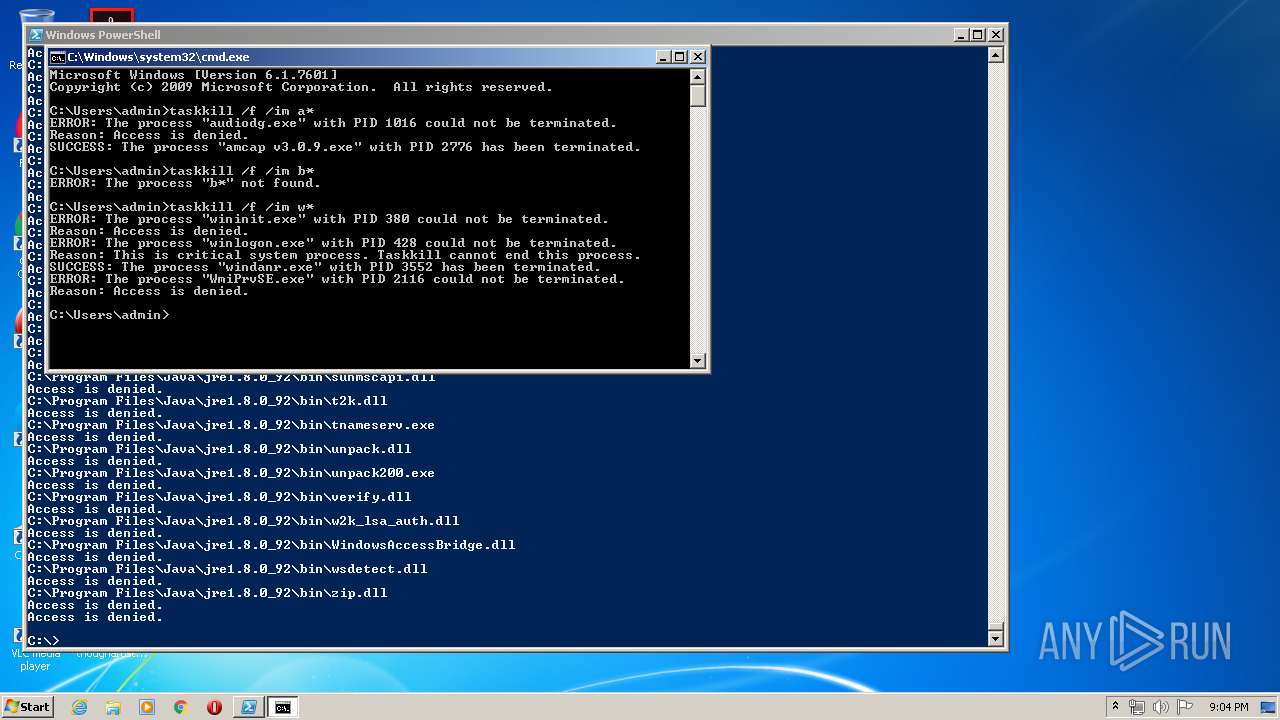
Task: Click the 'taskkill /f /im b*' command line
Action: pyautogui.click(x=182, y=171)
